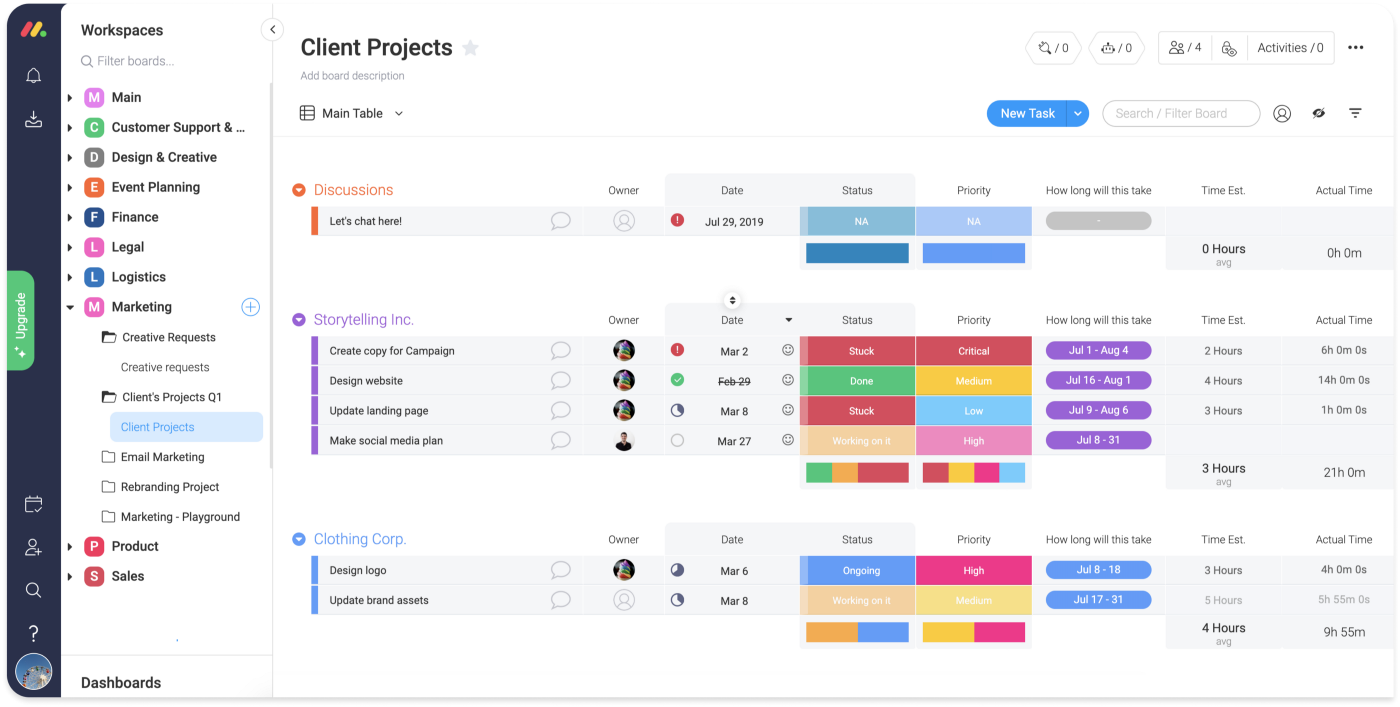Image resolution: width=1400 pixels, height=707 pixels.
Task: Open the board's three-dot options menu
Action: click(1355, 48)
